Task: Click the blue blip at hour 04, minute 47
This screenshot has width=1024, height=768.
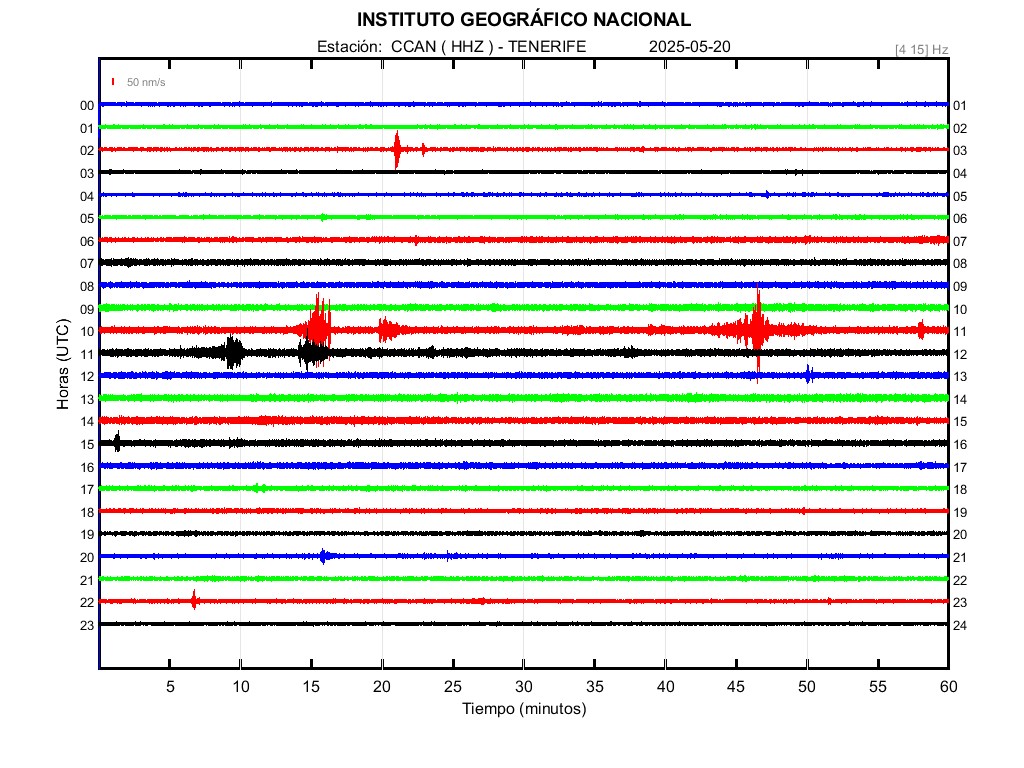Action: pyautogui.click(x=767, y=195)
